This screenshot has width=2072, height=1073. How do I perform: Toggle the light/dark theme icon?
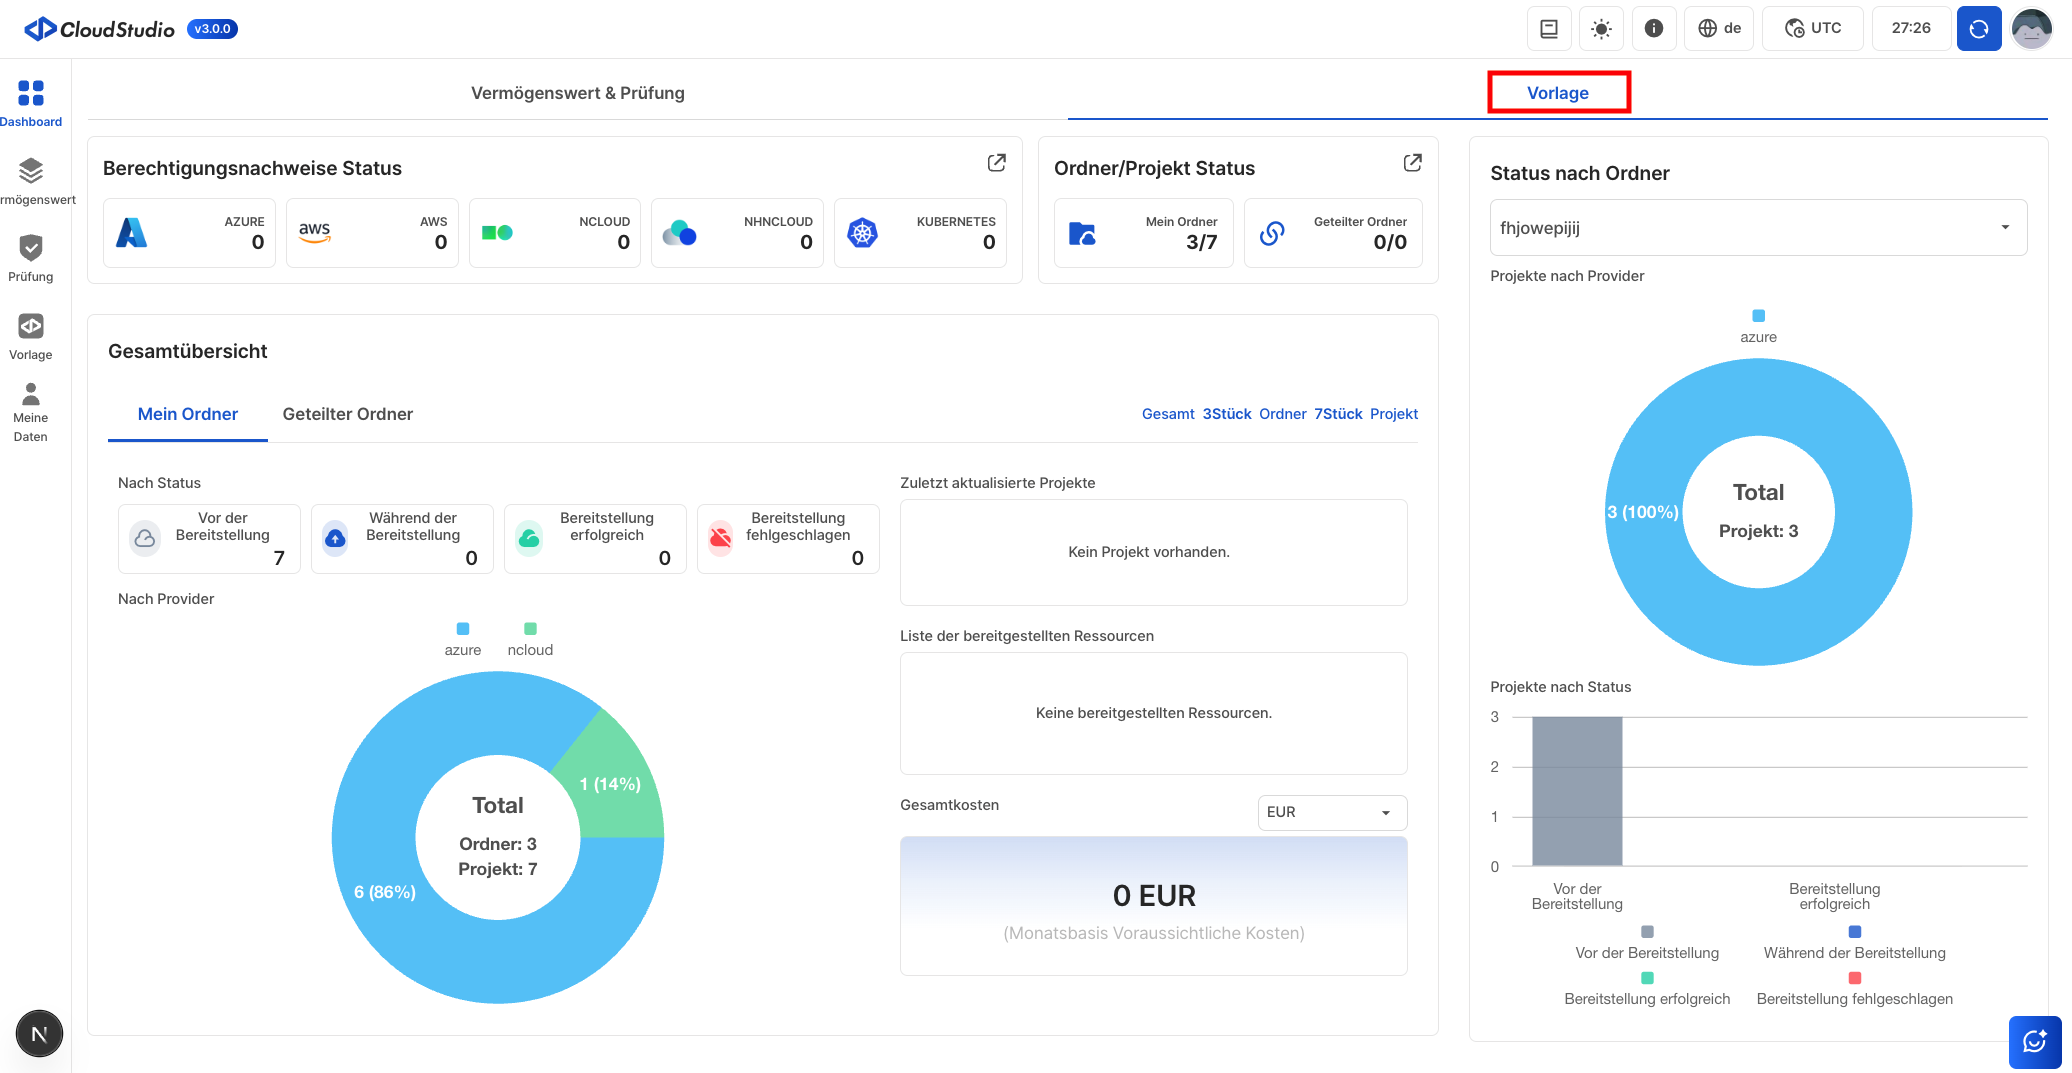point(1601,28)
